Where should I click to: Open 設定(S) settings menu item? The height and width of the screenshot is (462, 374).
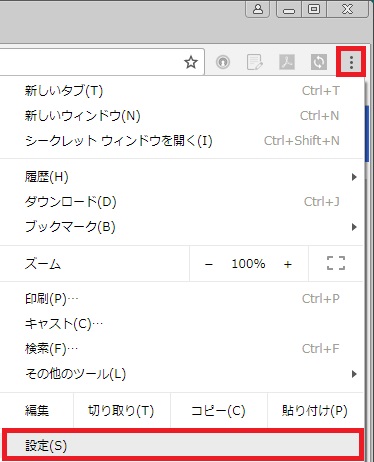182,445
